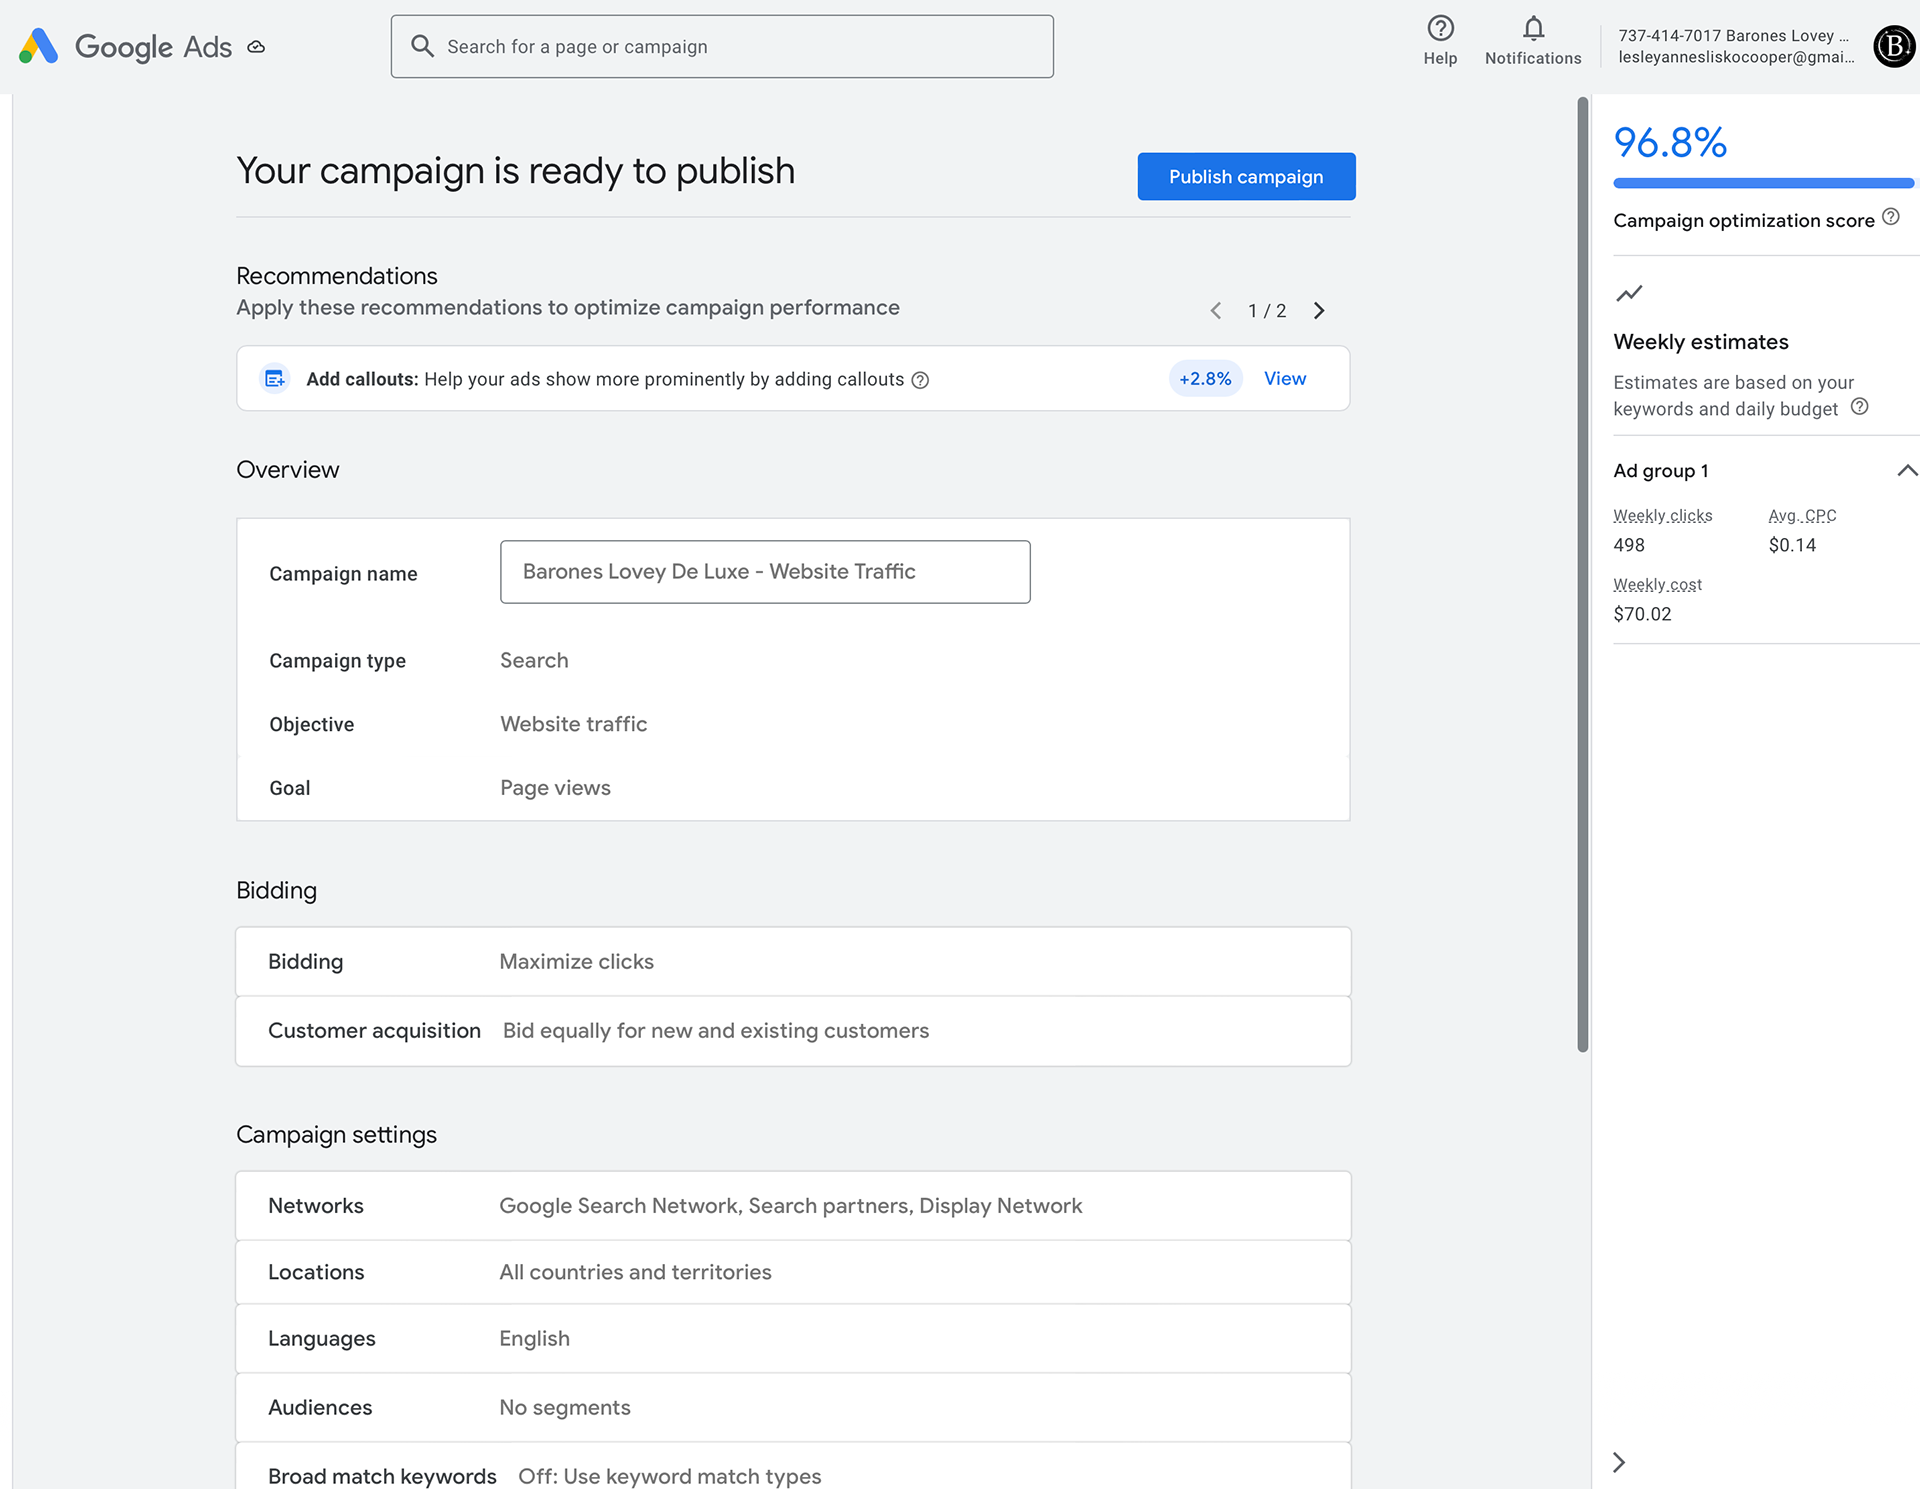Screen dimensions: 1920x1489
Task: Collapse side panel with bottom chevron
Action: (1619, 1462)
